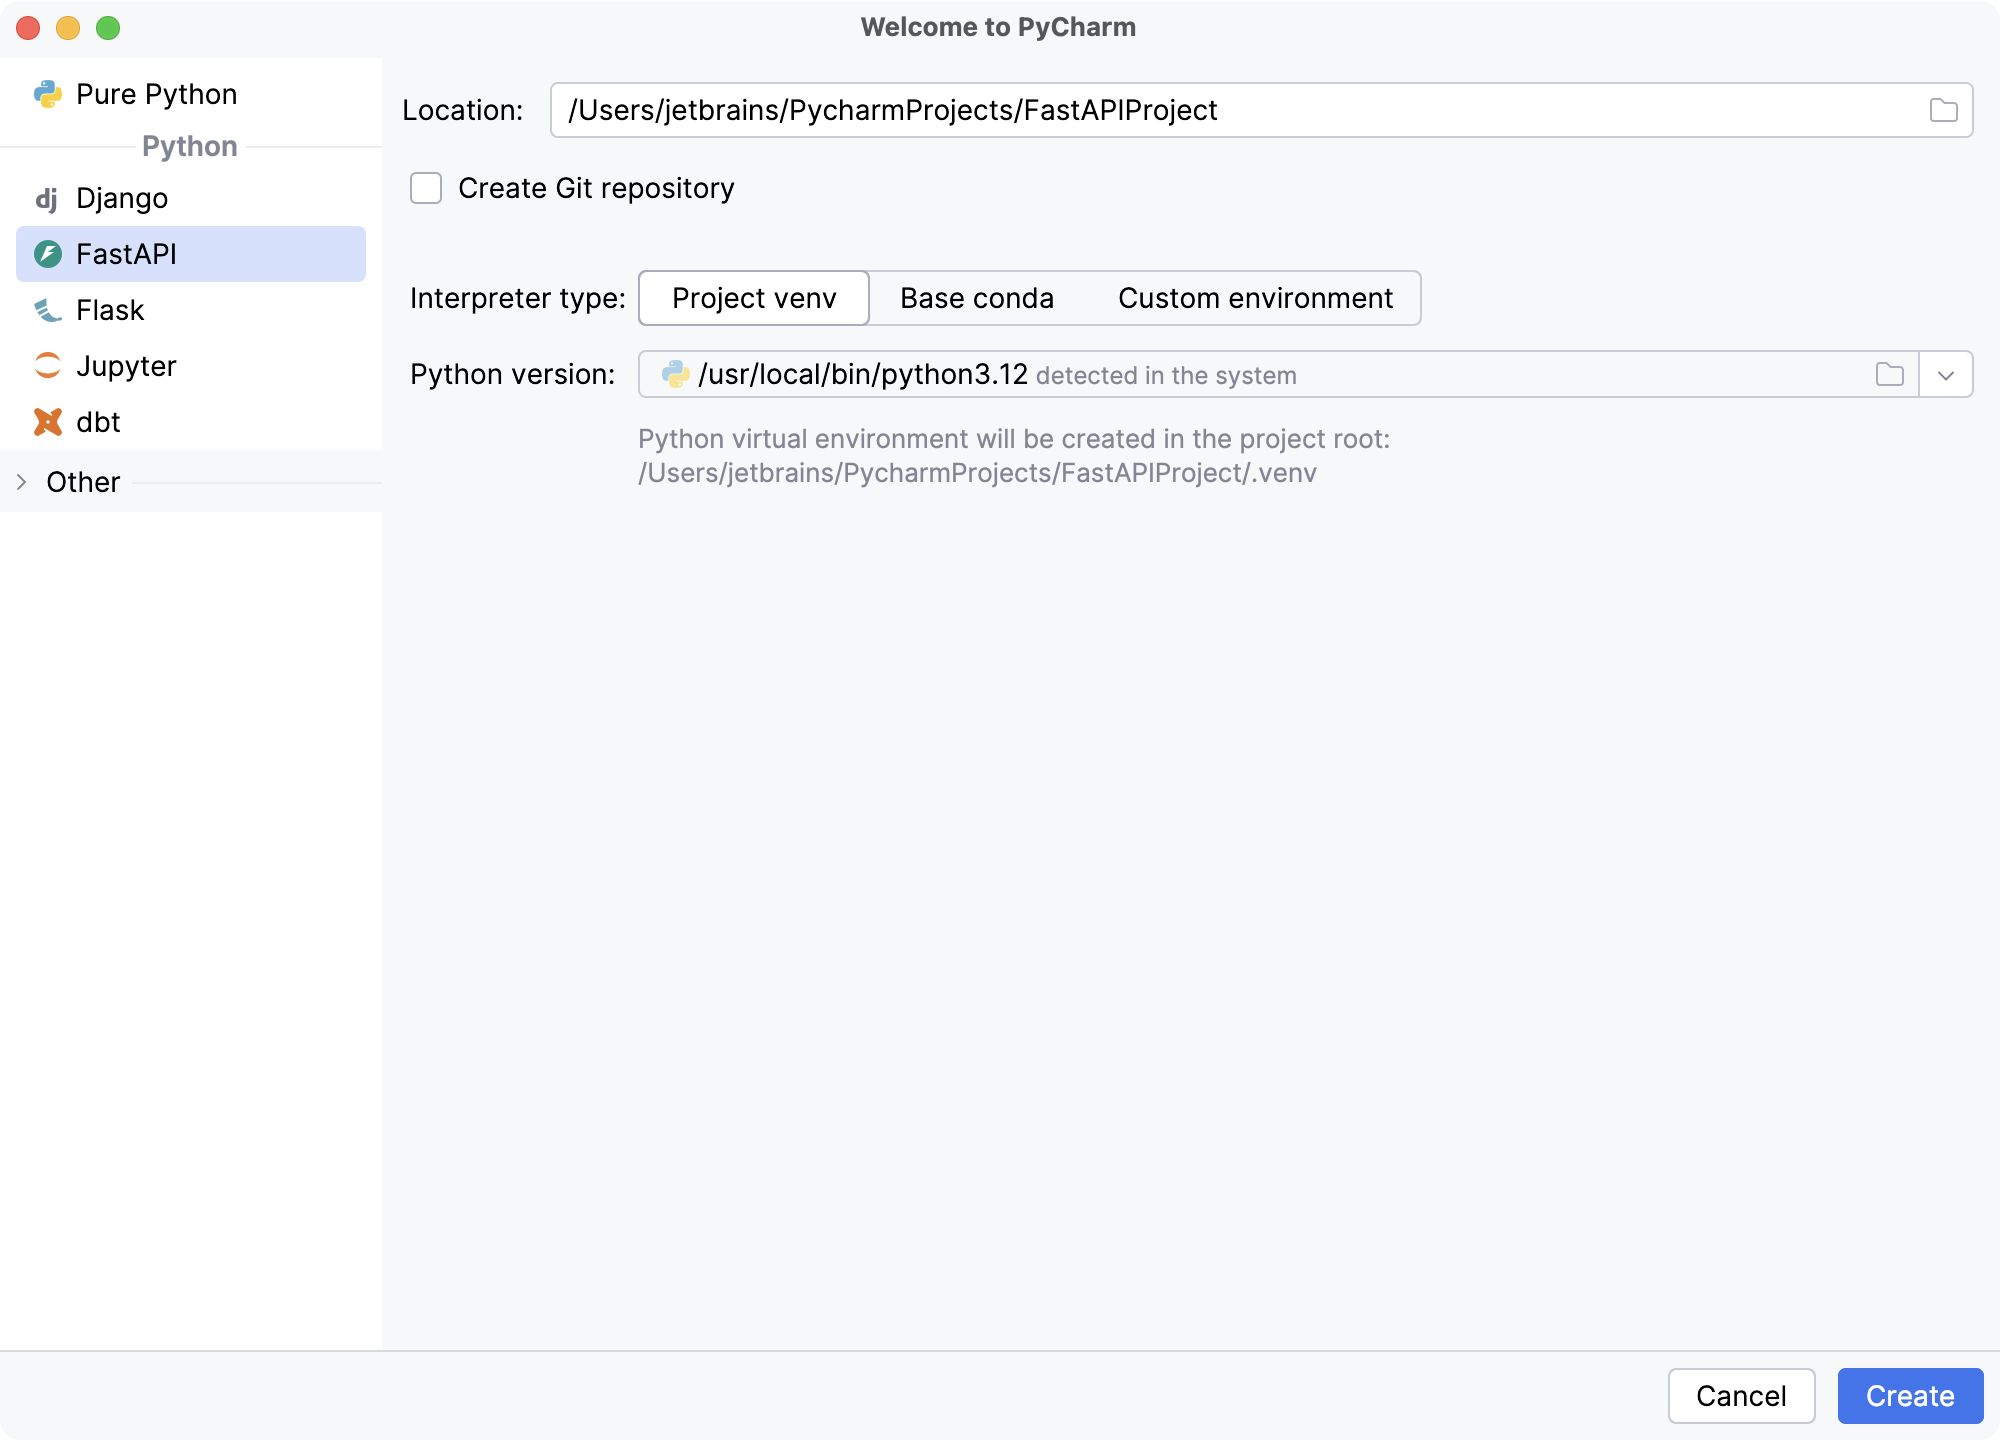Viewport: 2000px width, 1440px height.
Task: Click the Django framework icon
Action: click(47, 198)
